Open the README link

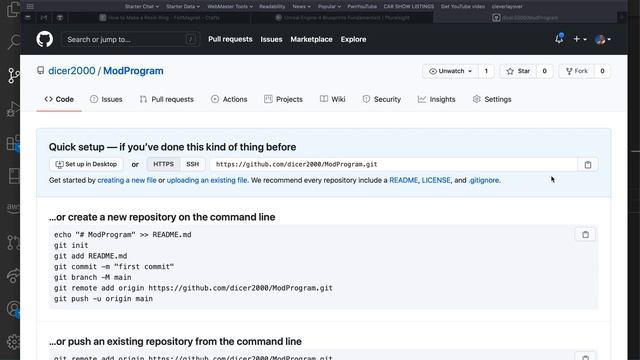(x=404, y=180)
